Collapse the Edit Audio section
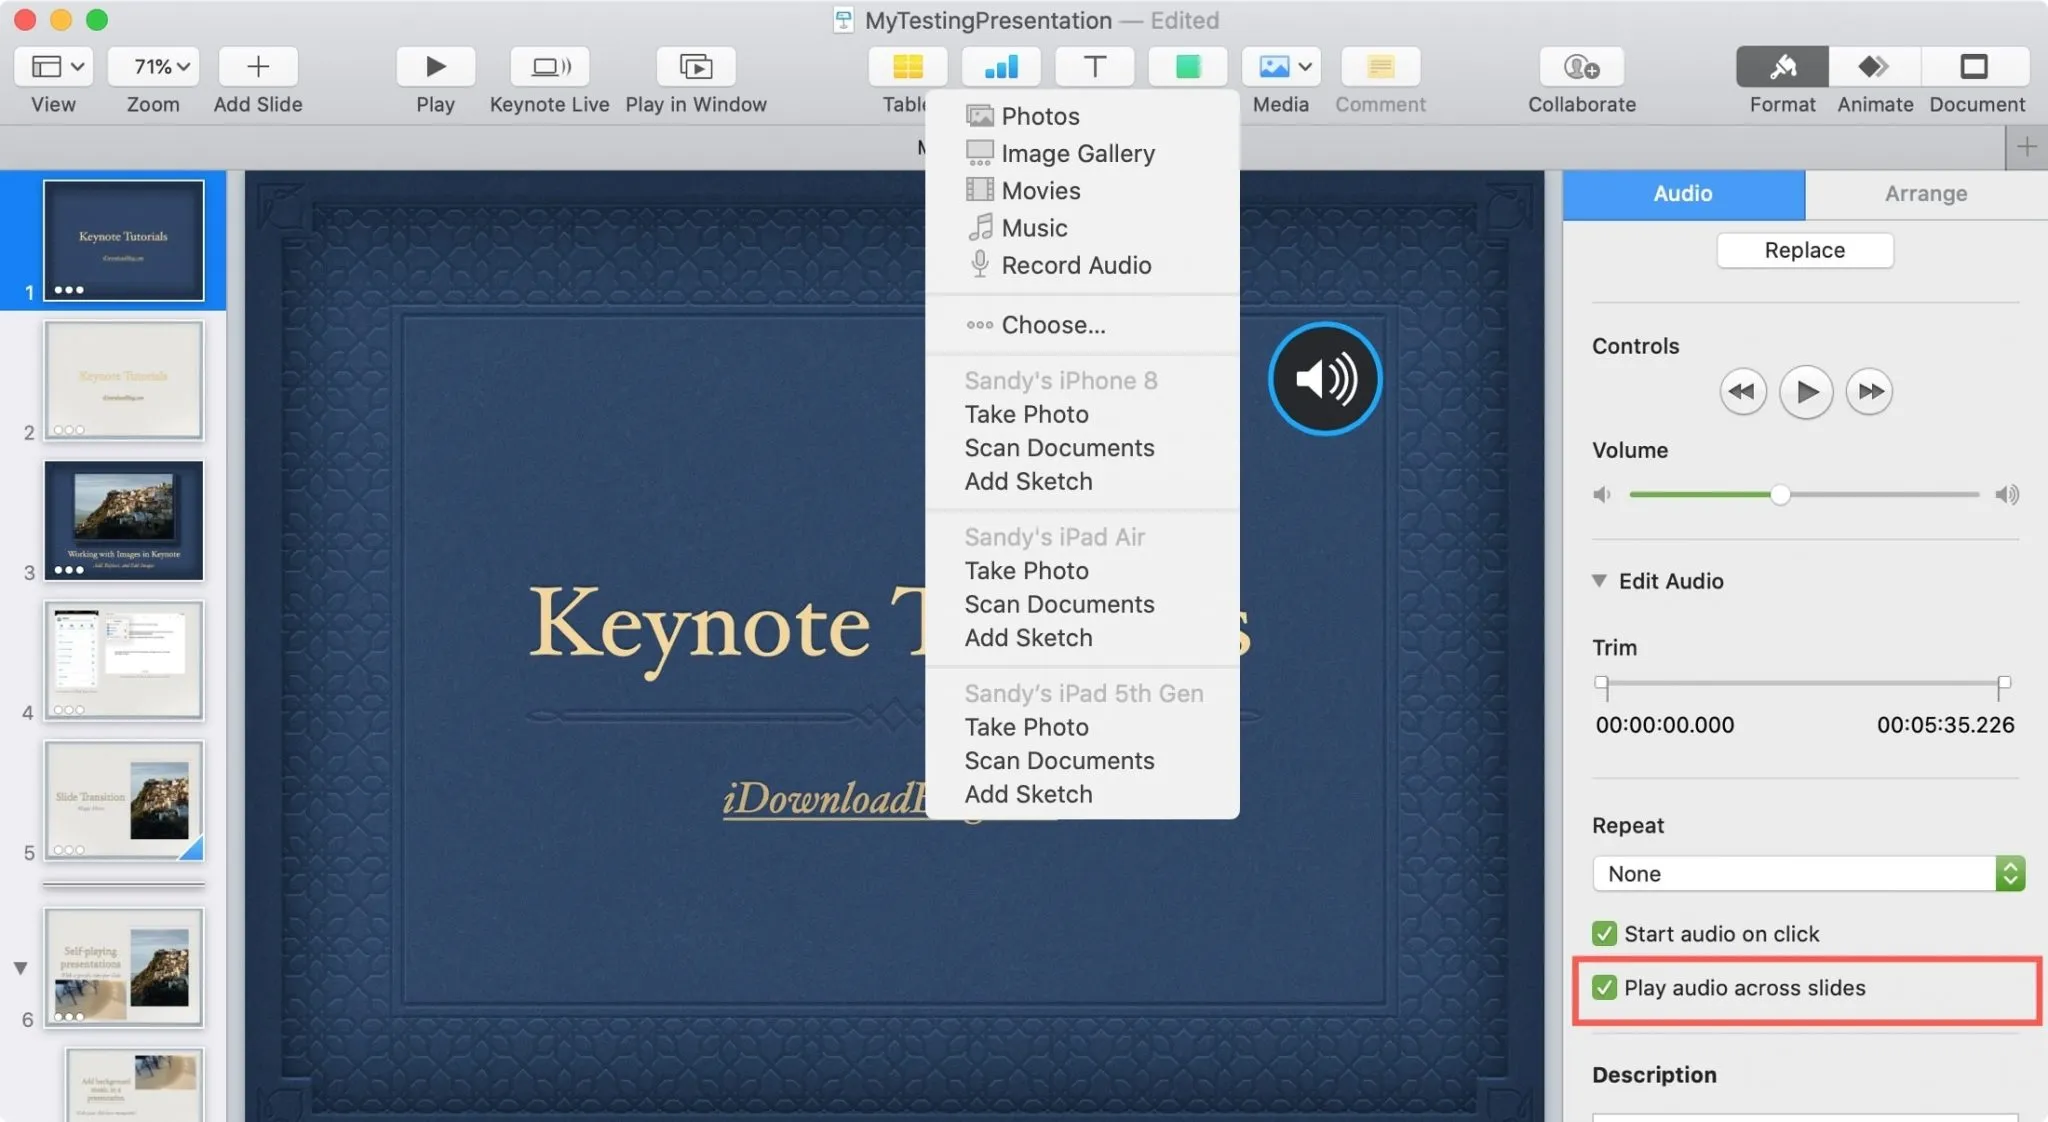 [x=1597, y=581]
